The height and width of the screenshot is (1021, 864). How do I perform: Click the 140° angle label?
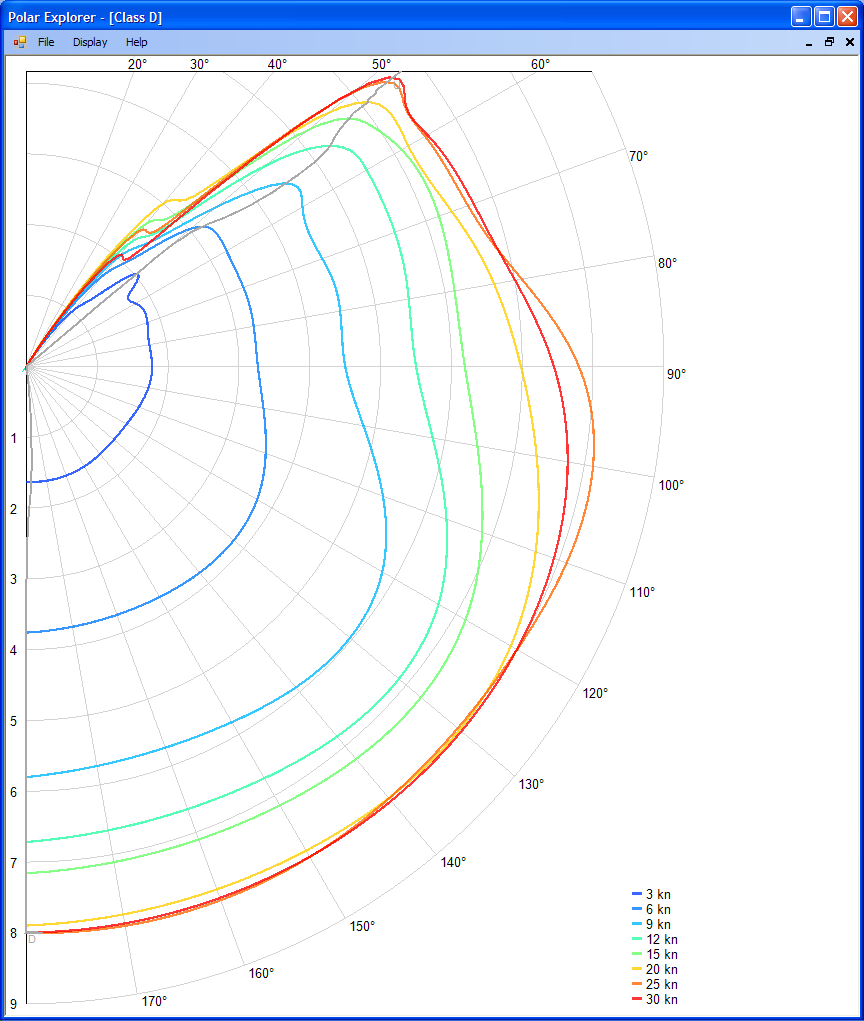[x=453, y=862]
